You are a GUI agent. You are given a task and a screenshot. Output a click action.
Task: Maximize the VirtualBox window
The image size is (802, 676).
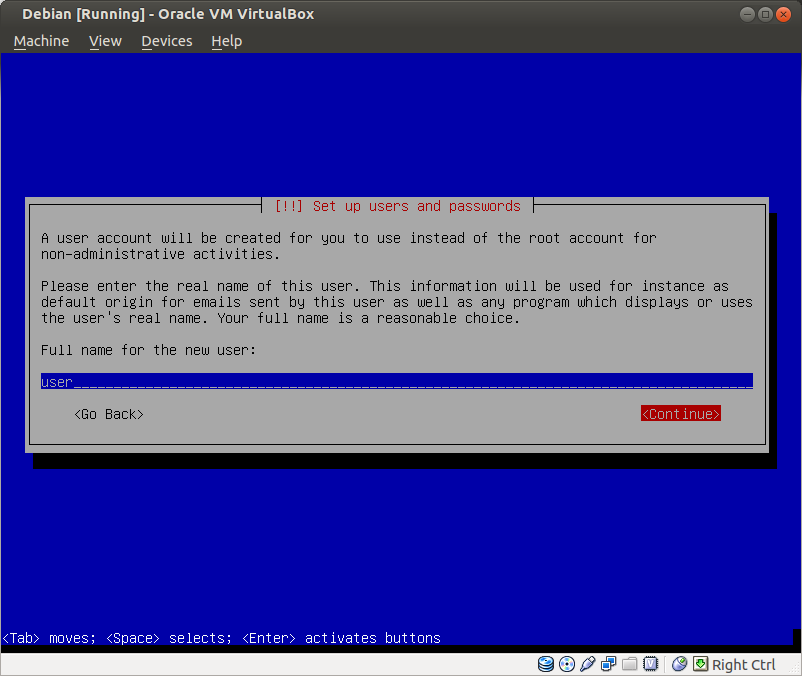point(765,14)
